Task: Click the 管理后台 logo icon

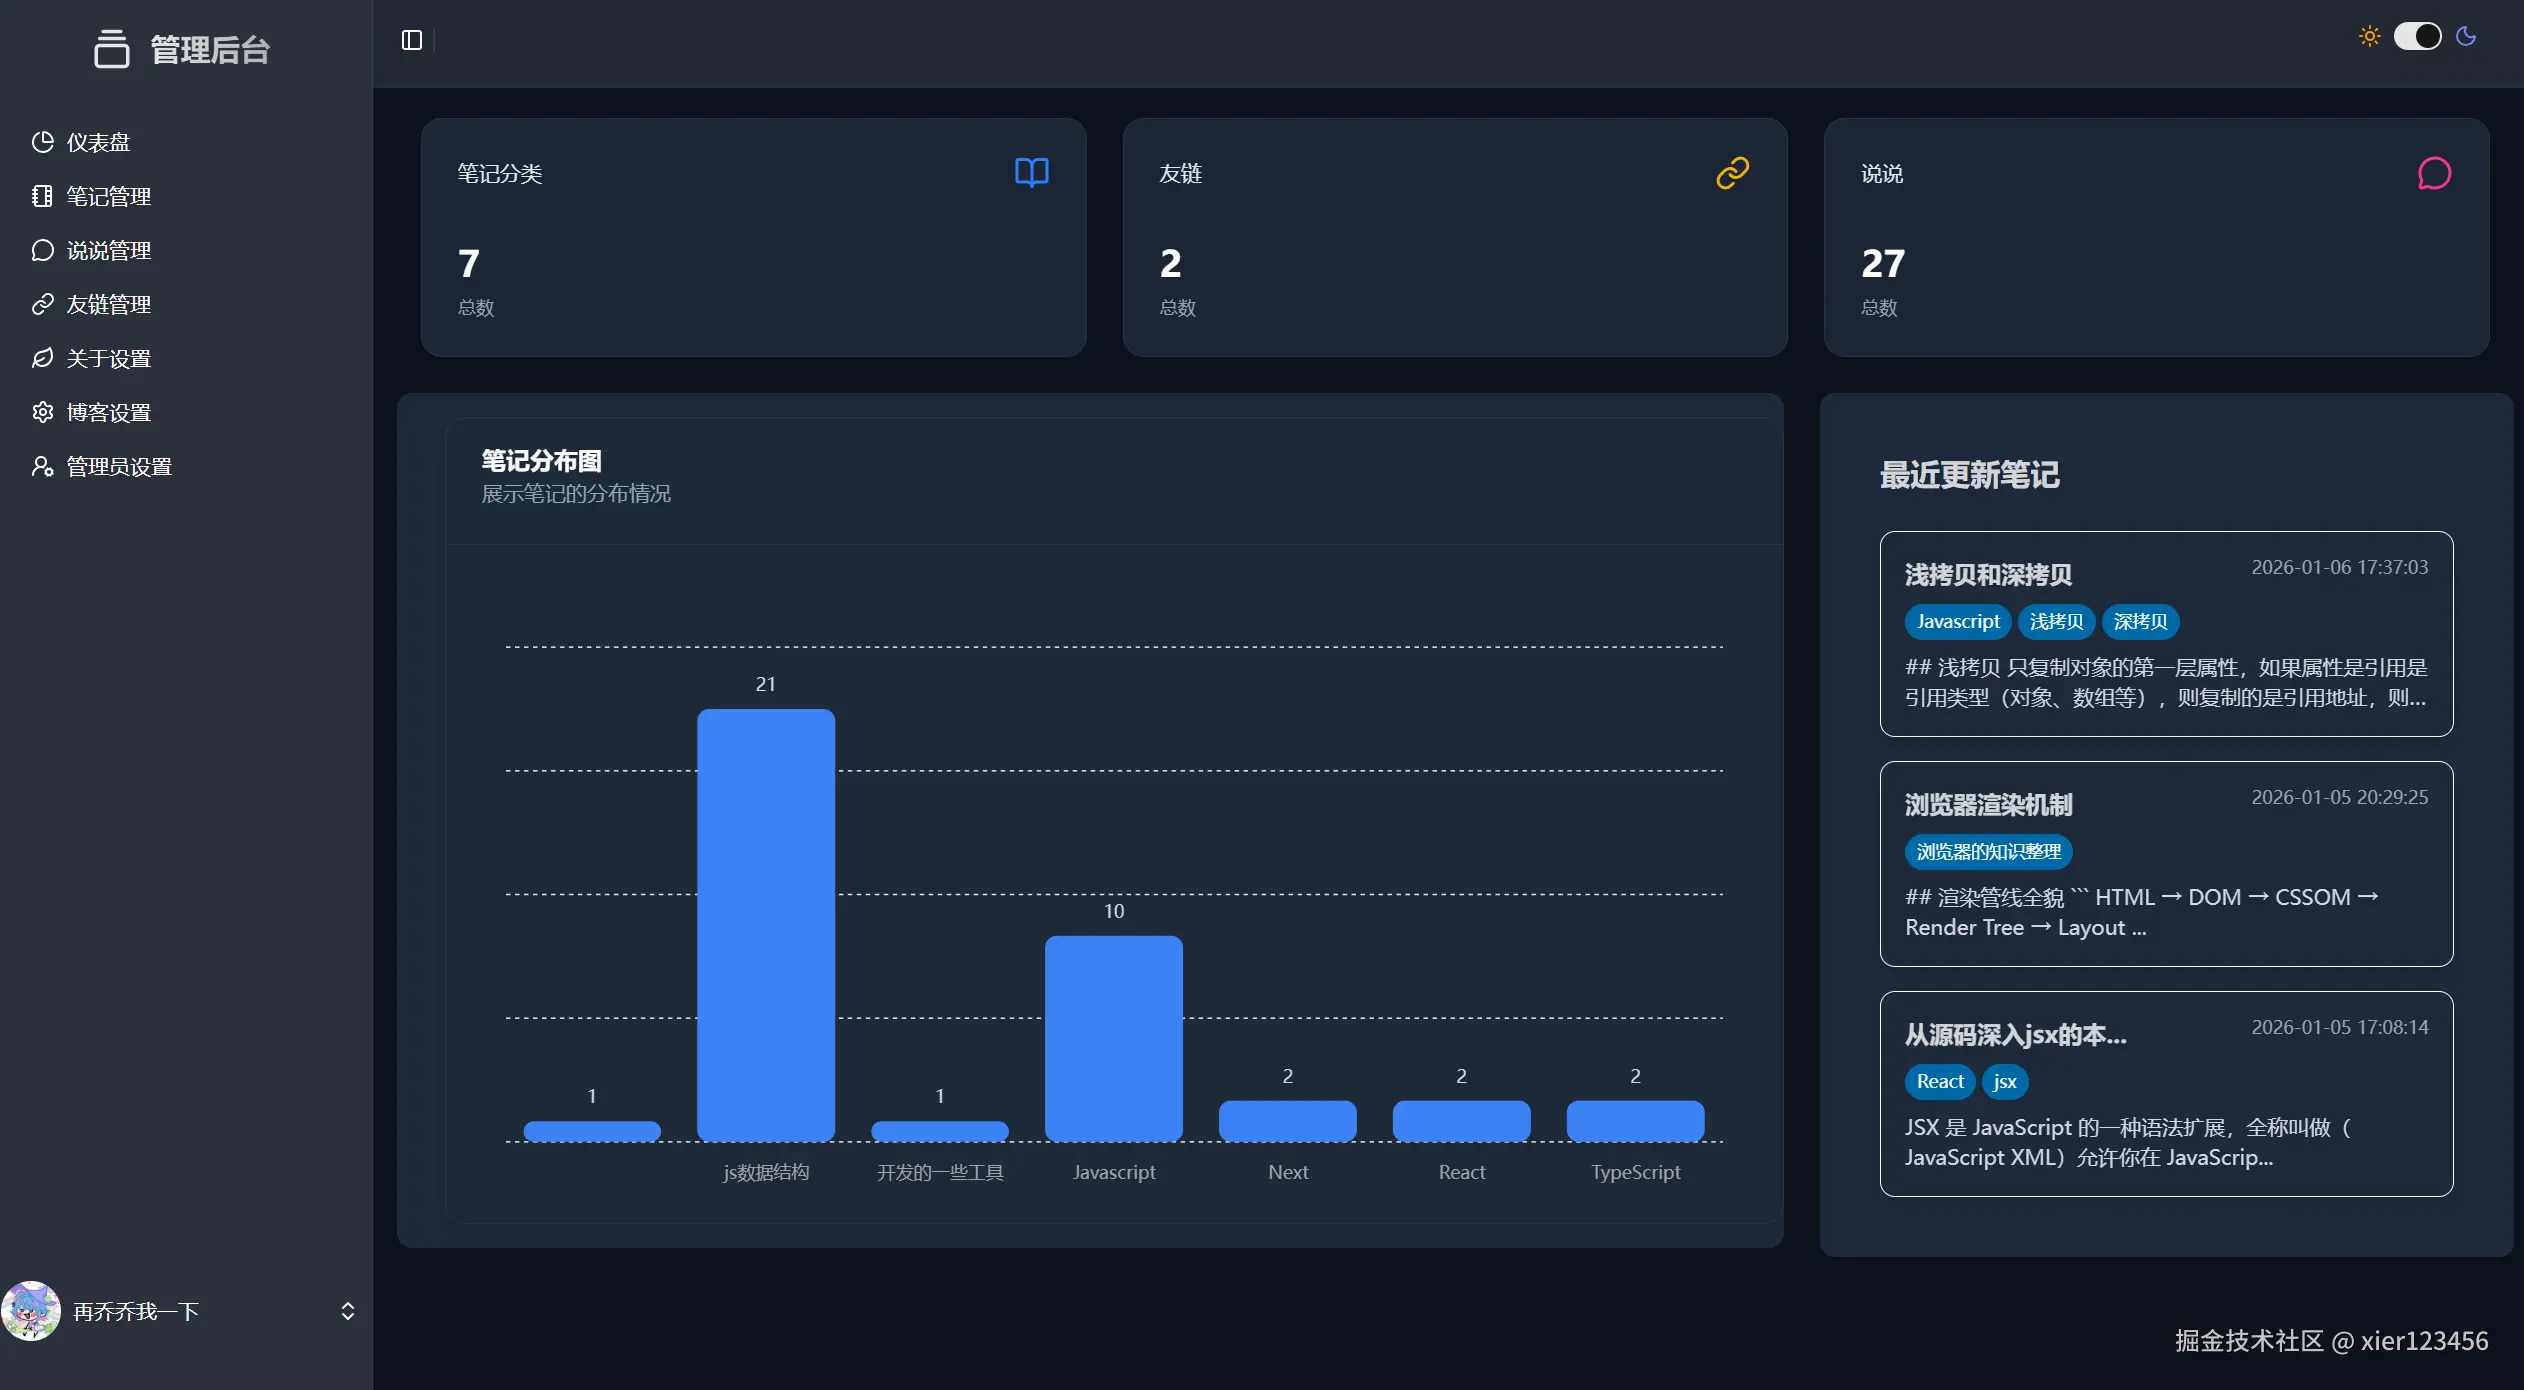Action: (x=111, y=48)
